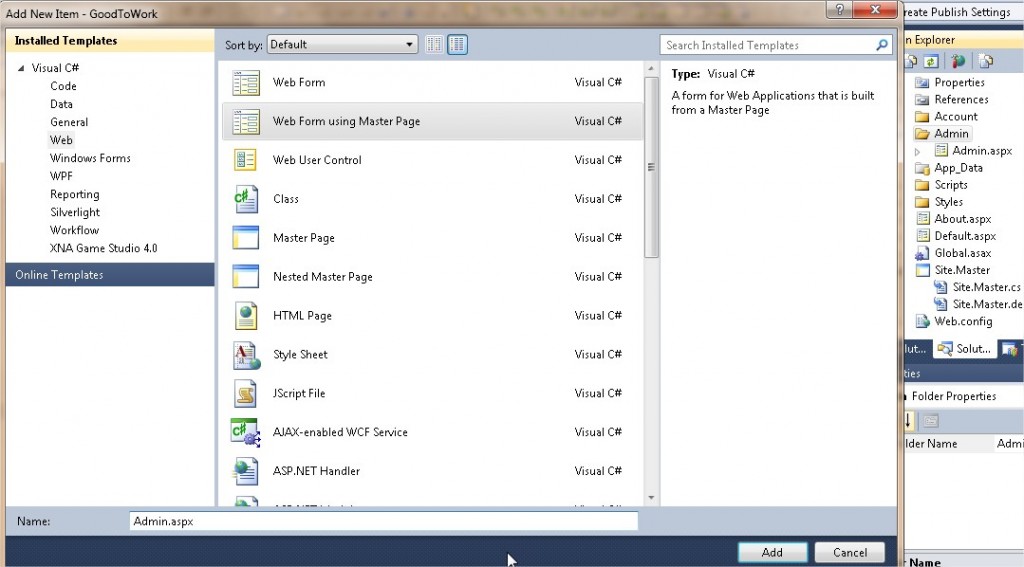1024x567 pixels.
Task: Click the Global.asax file icon
Action: click(x=922, y=253)
